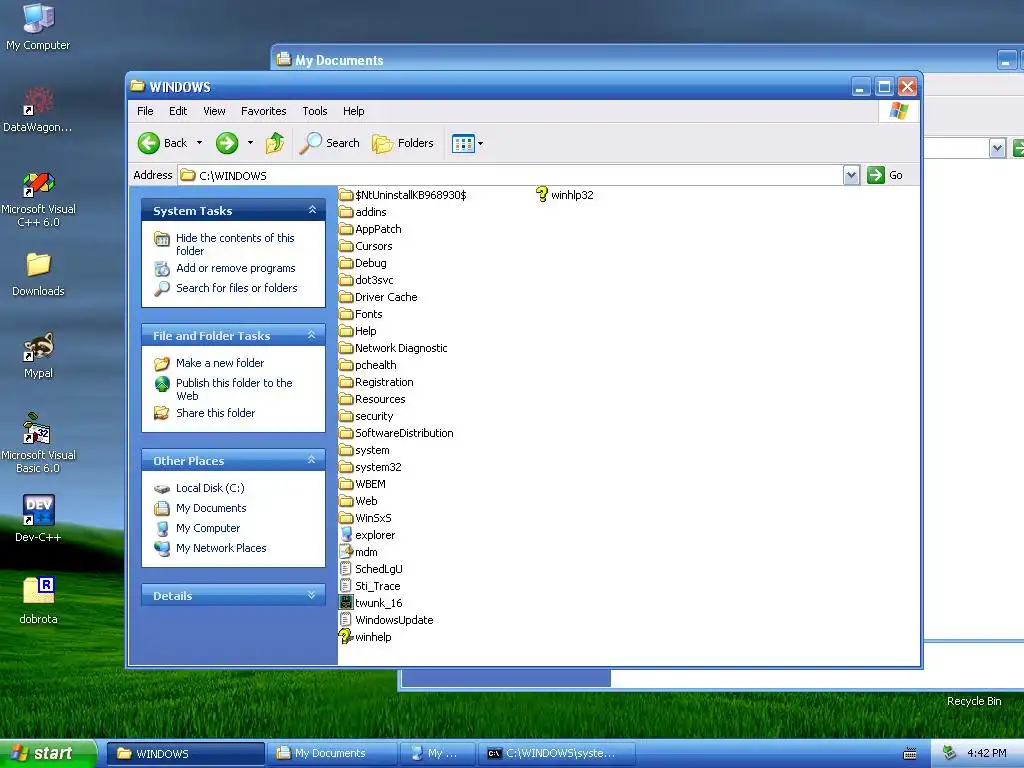Click the Start button

tap(48, 753)
